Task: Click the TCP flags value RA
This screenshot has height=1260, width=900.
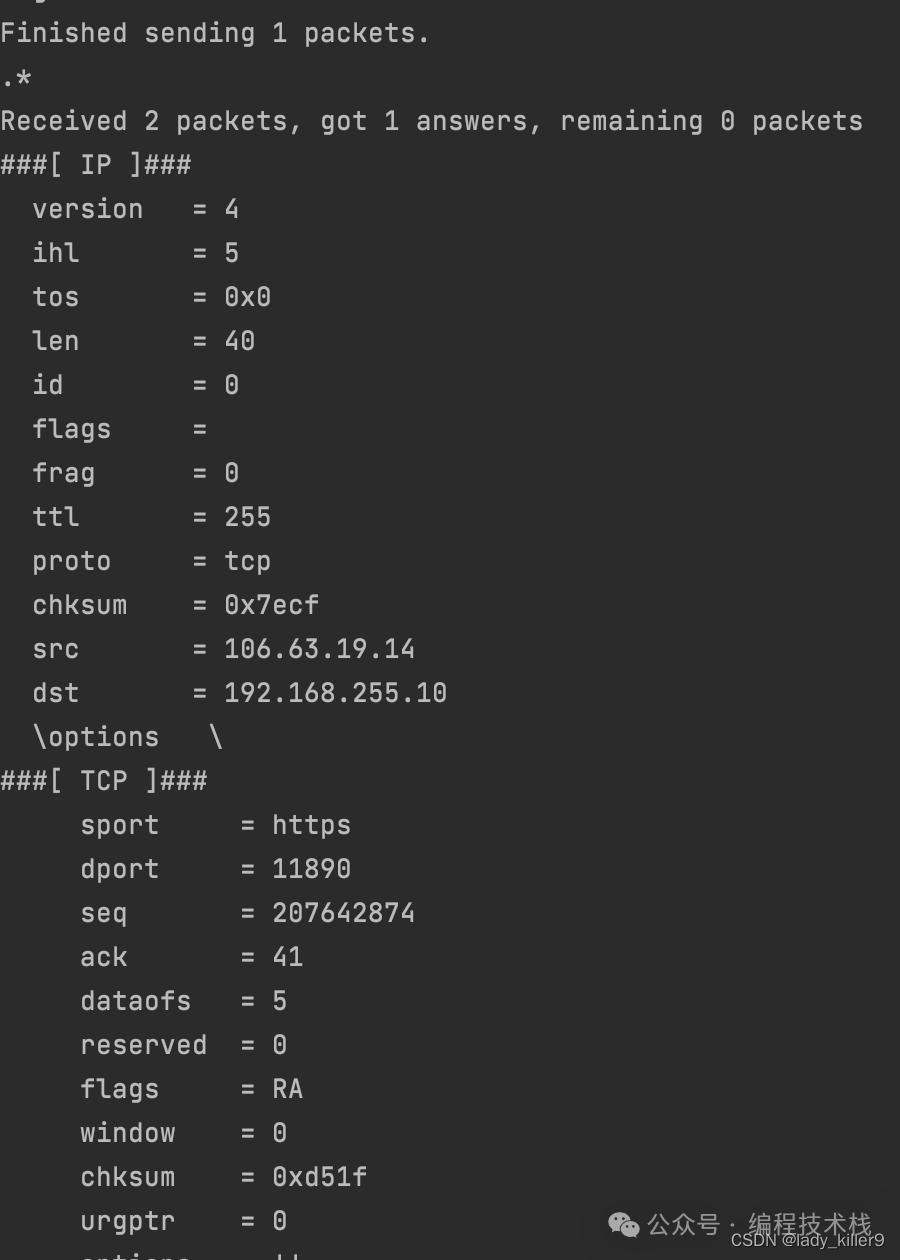Action: [x=288, y=1089]
